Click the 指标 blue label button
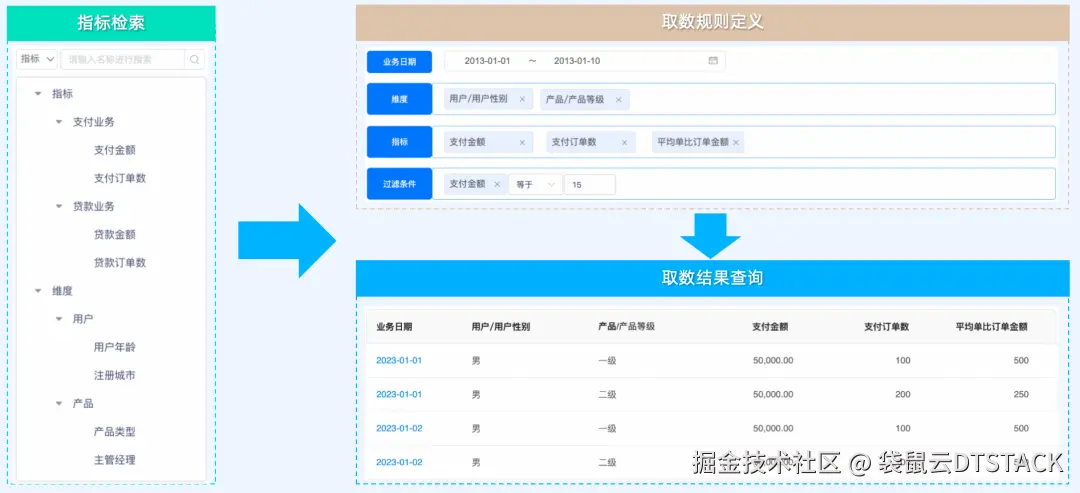Viewport: 1080px width, 493px height. point(399,142)
